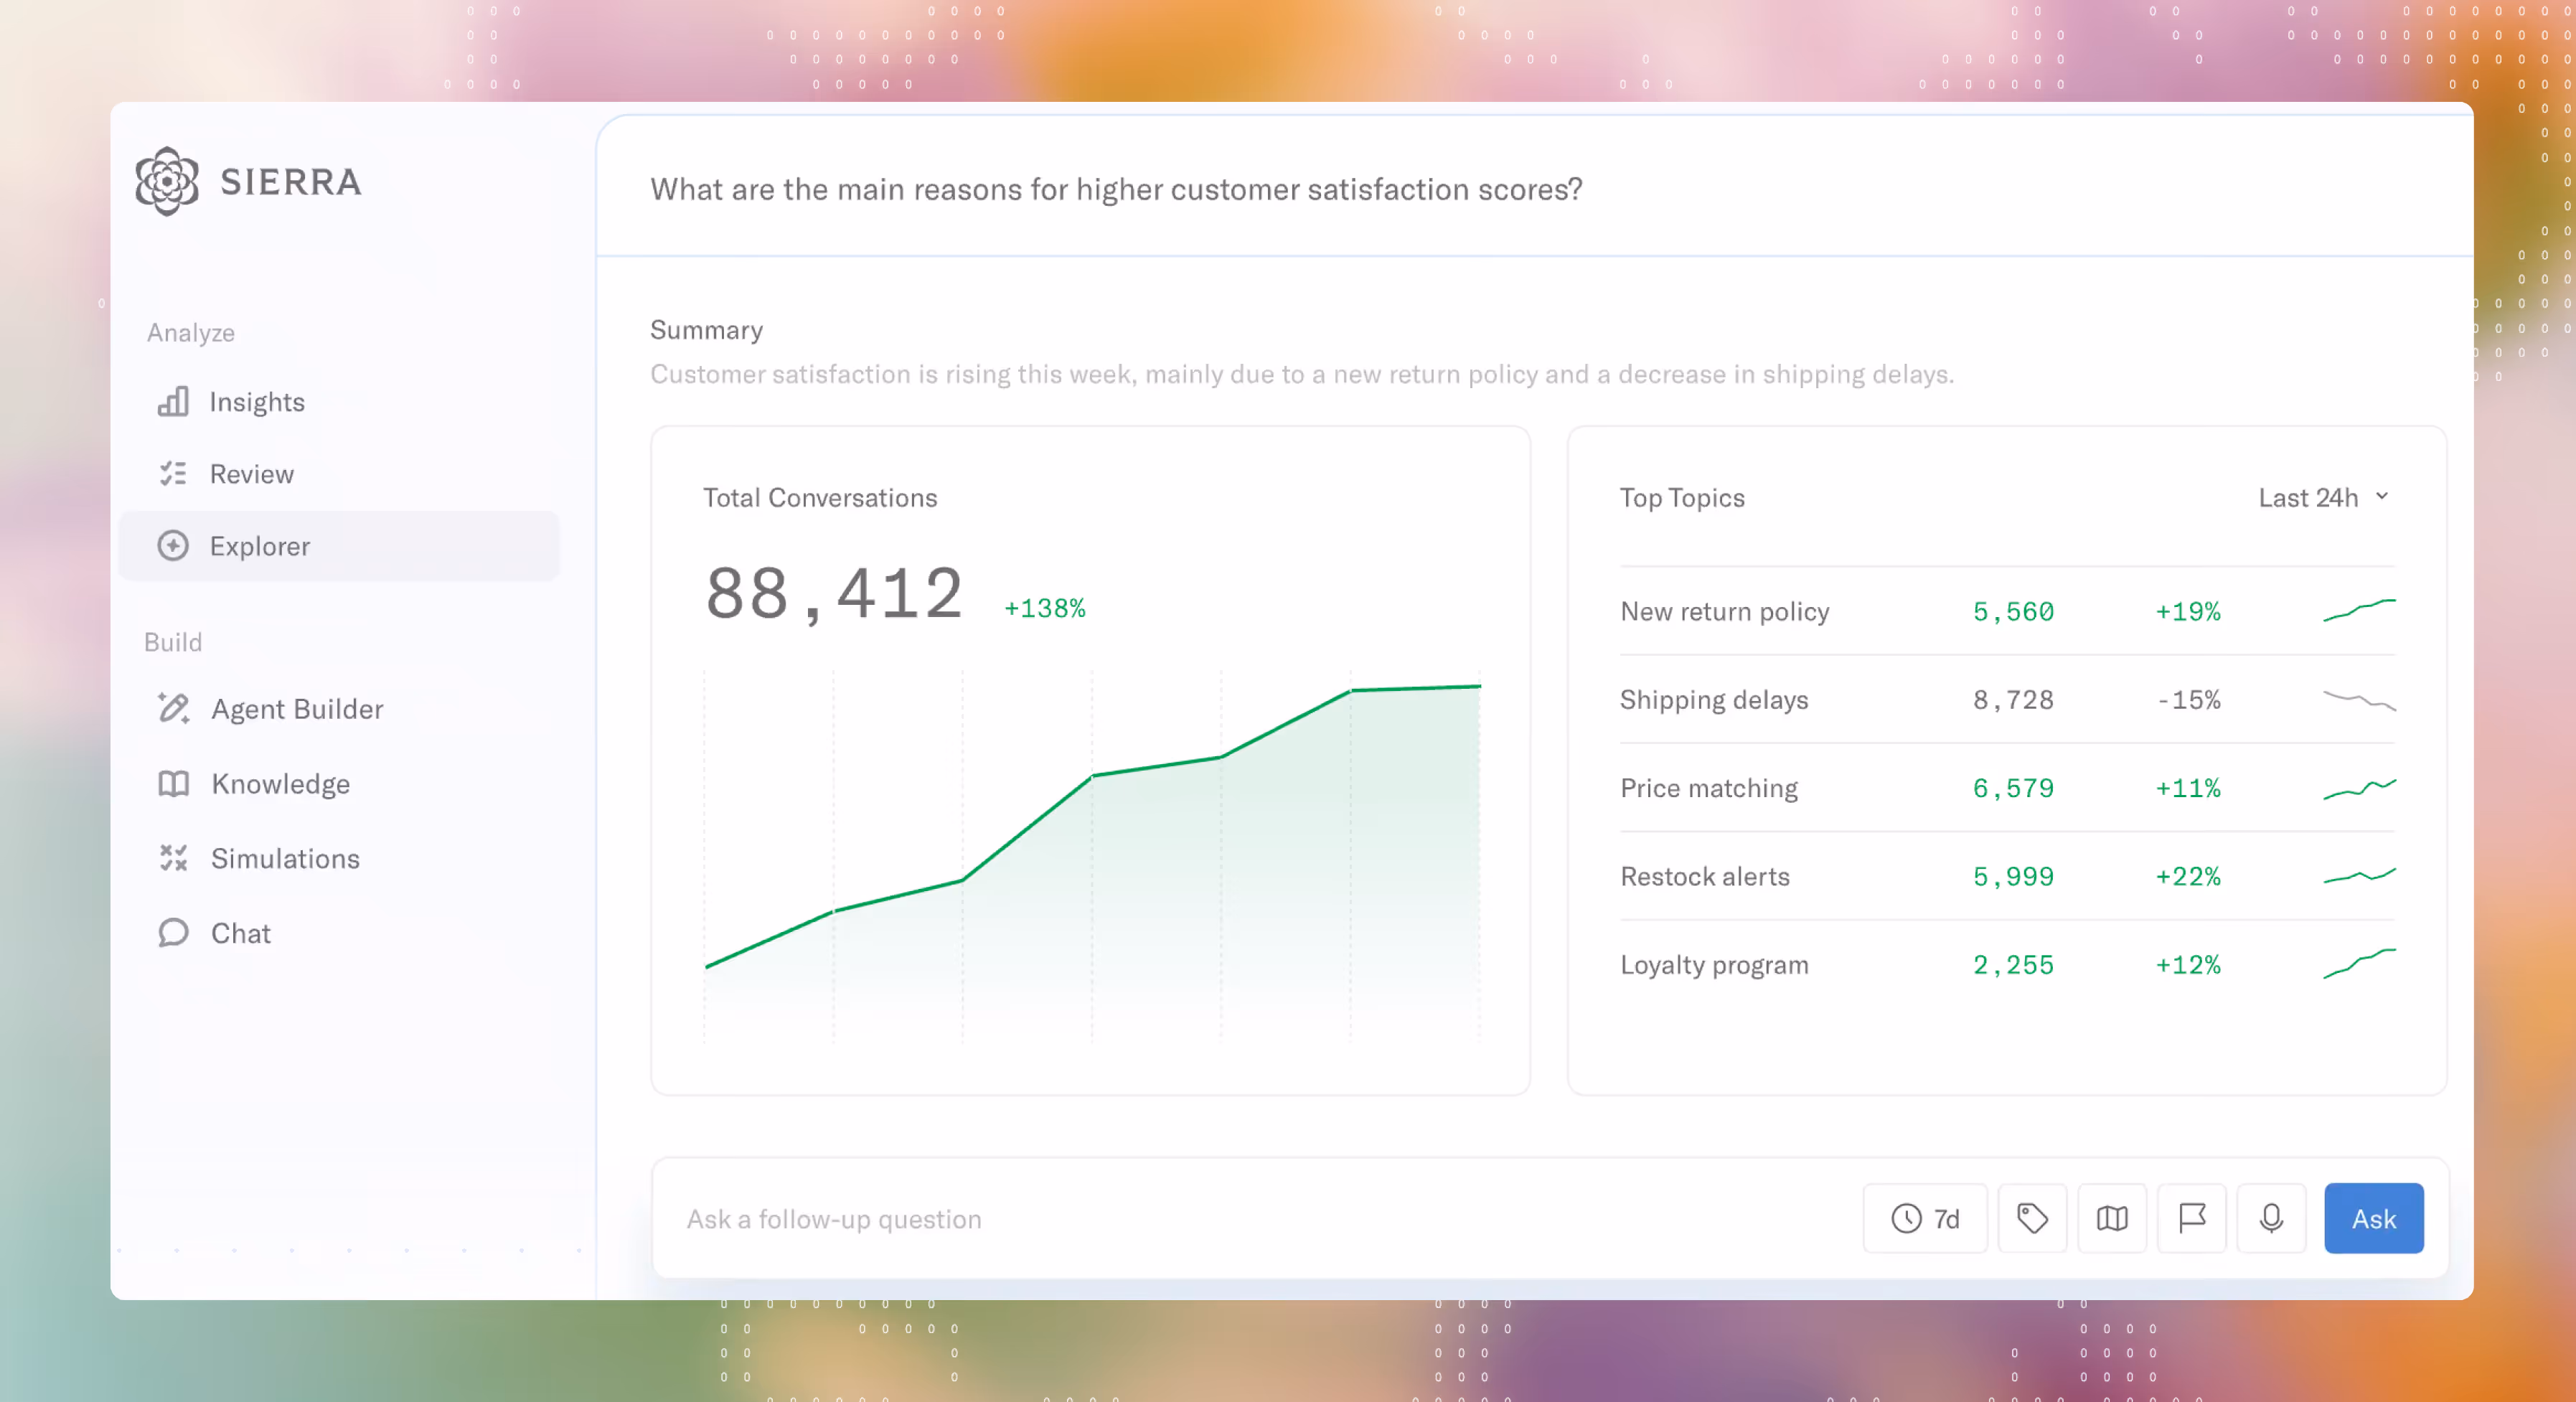Click the Summary heading
The image size is (2576, 1402).
(706, 329)
